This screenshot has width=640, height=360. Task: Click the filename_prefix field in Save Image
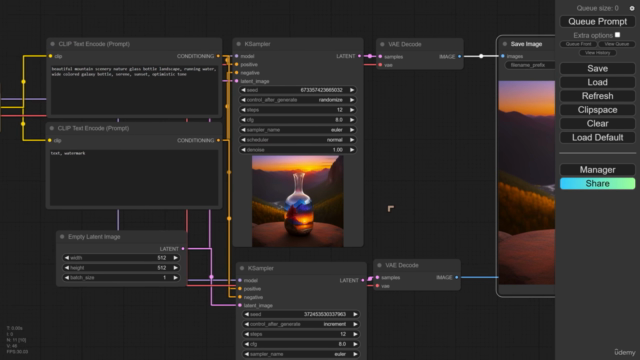(x=530, y=65)
